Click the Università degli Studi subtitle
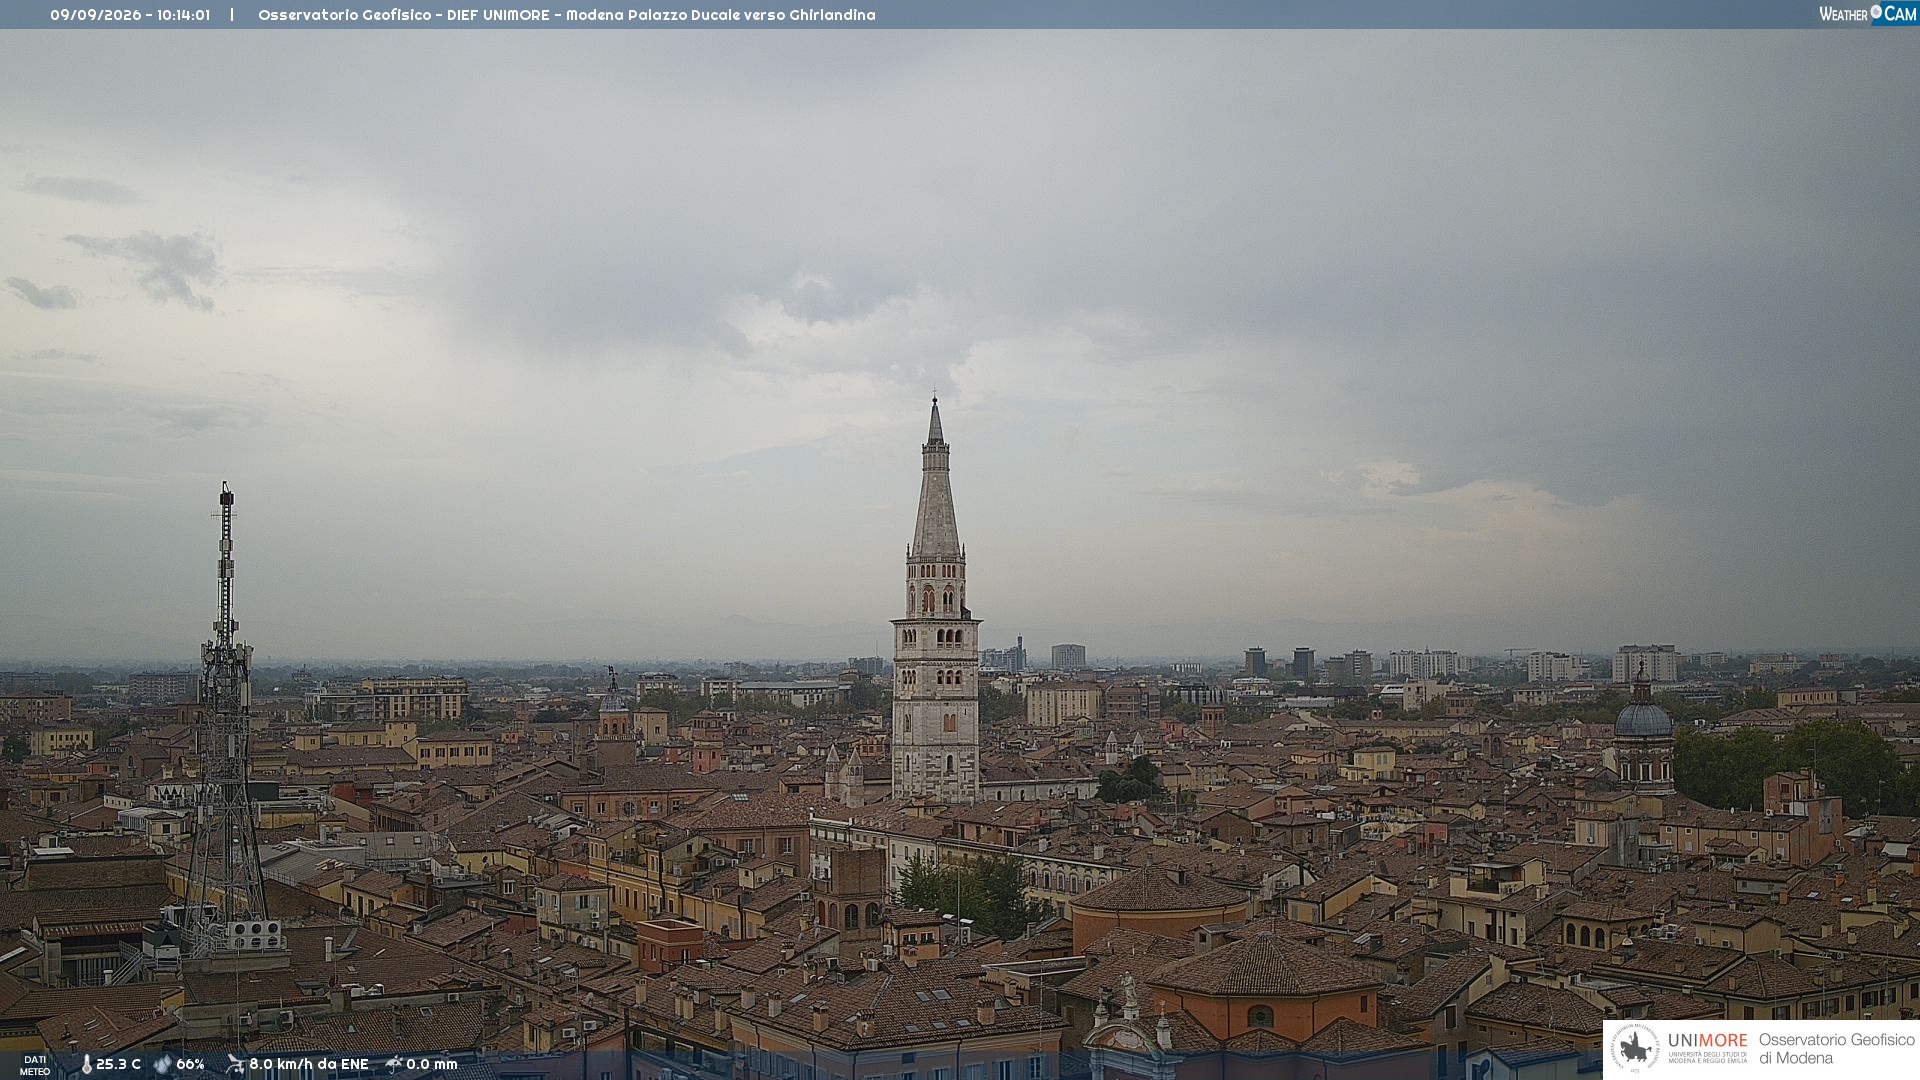Image resolution: width=1920 pixels, height=1080 pixels. coord(1707,1058)
